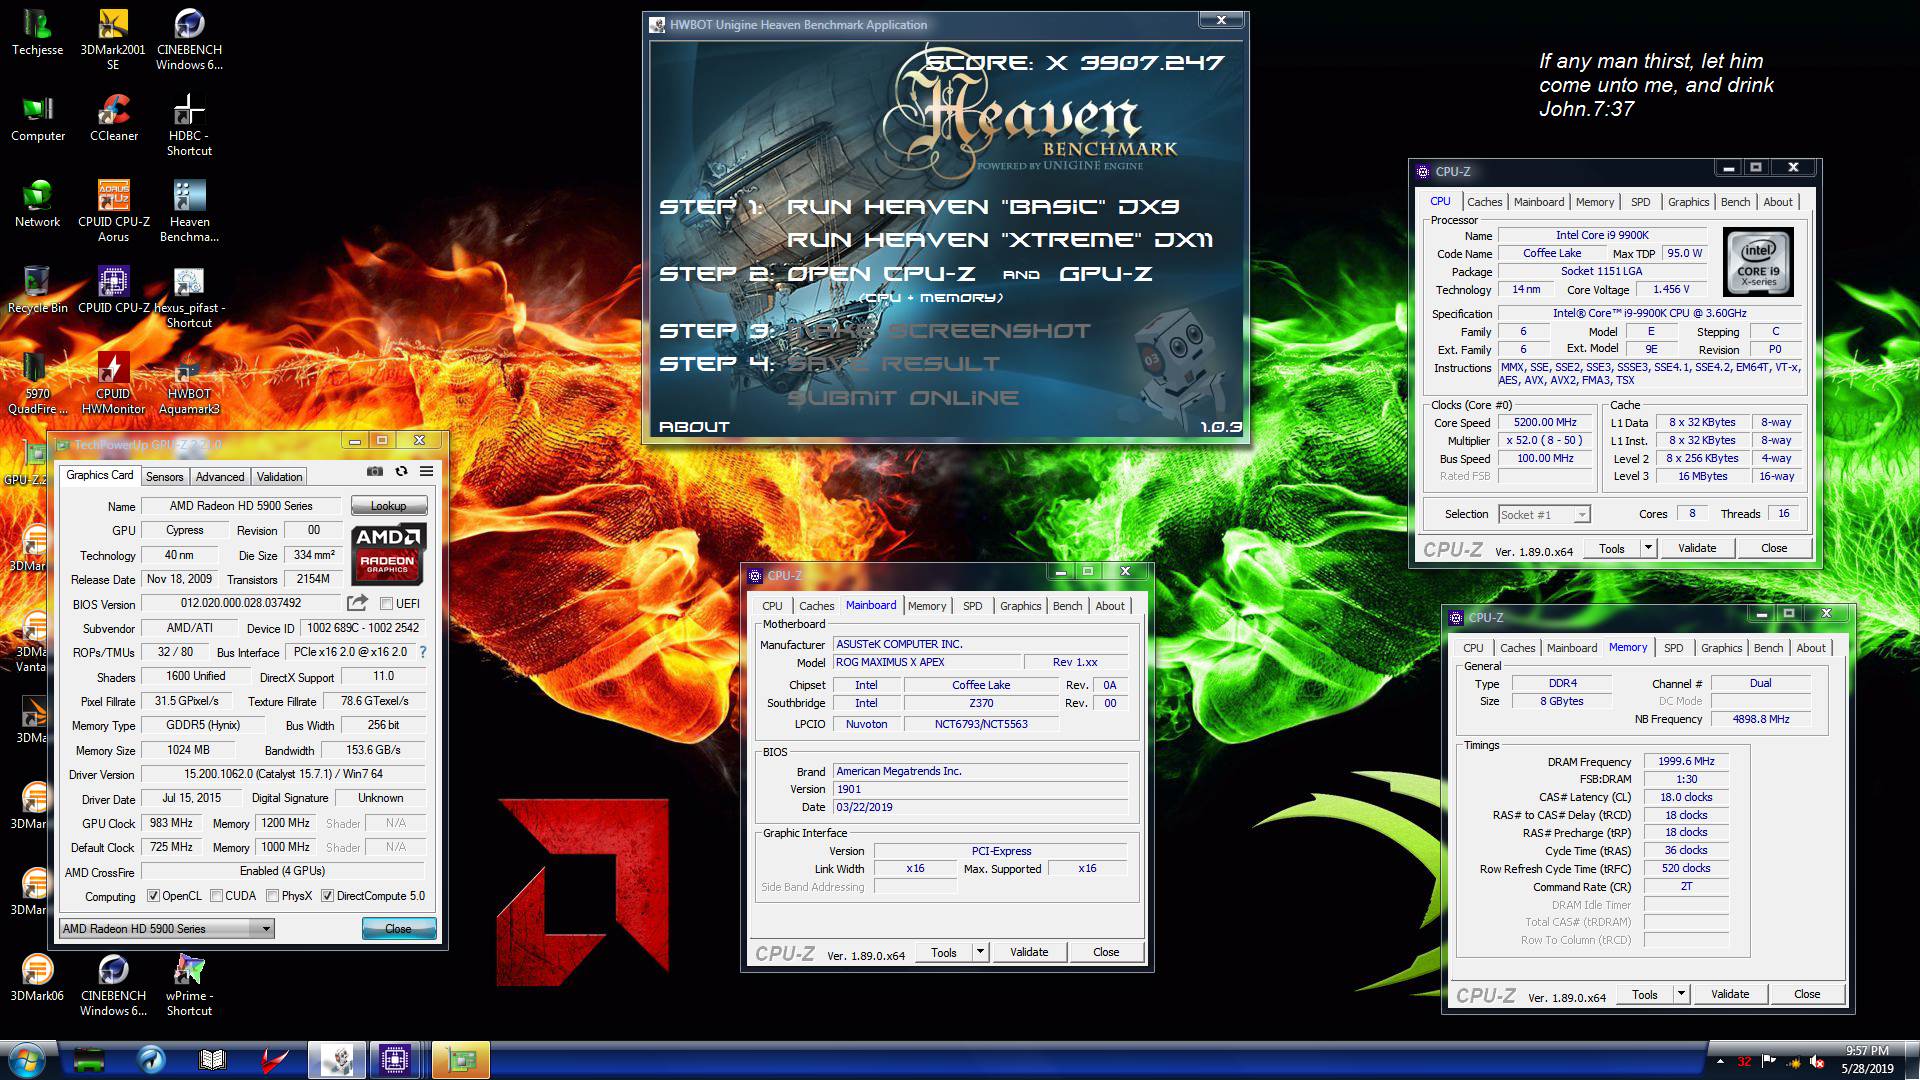Open the Socket #1 selection dropdown in CPU-Z
This screenshot has height=1080, width=1920.
coord(1544,514)
